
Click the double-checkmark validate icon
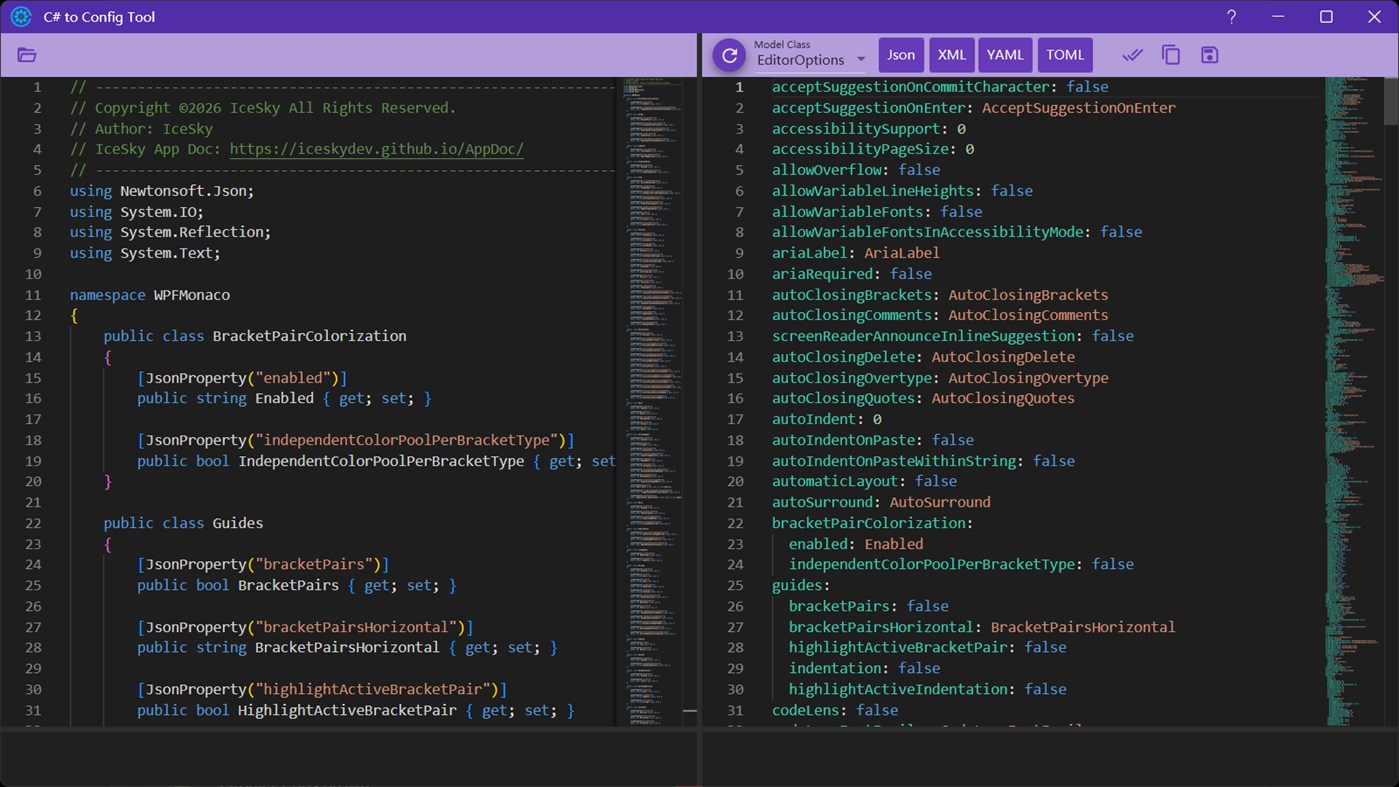pos(1132,55)
